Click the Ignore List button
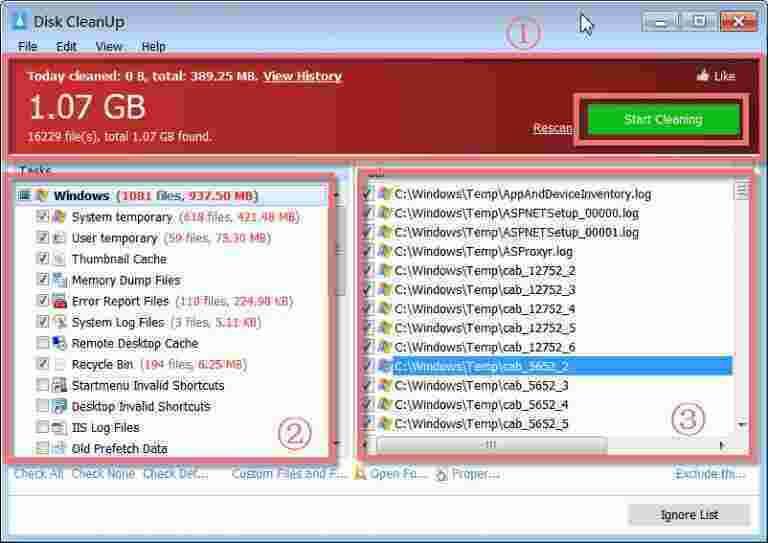 click(689, 515)
